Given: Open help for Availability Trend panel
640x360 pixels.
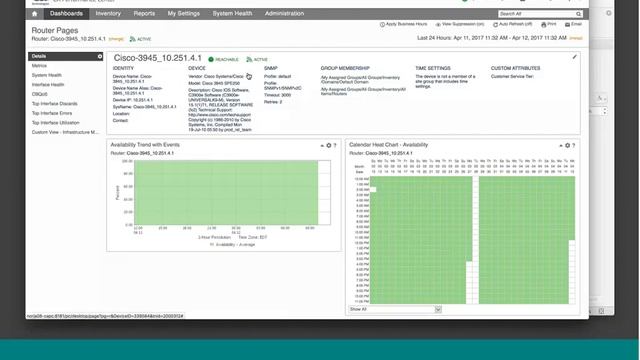Looking at the screenshot, I should click(x=335, y=145).
